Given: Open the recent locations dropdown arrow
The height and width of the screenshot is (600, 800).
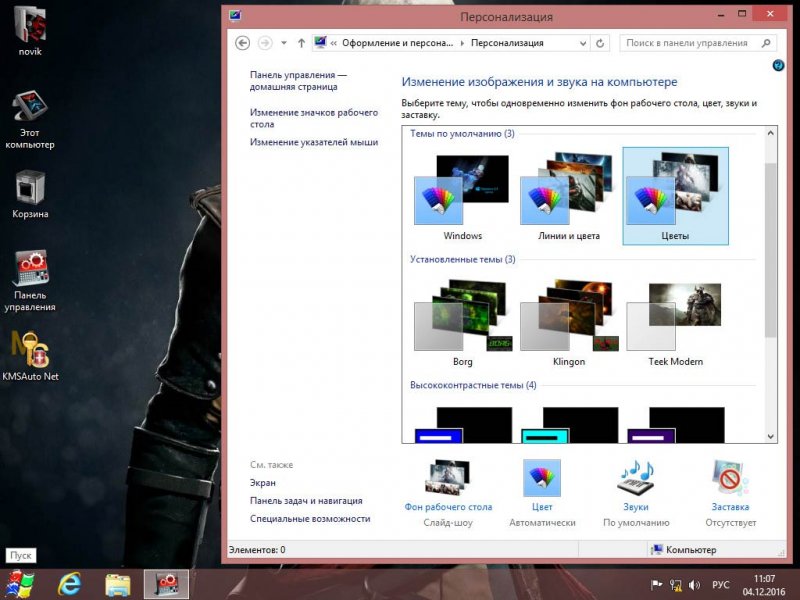Looking at the screenshot, I should point(284,43).
